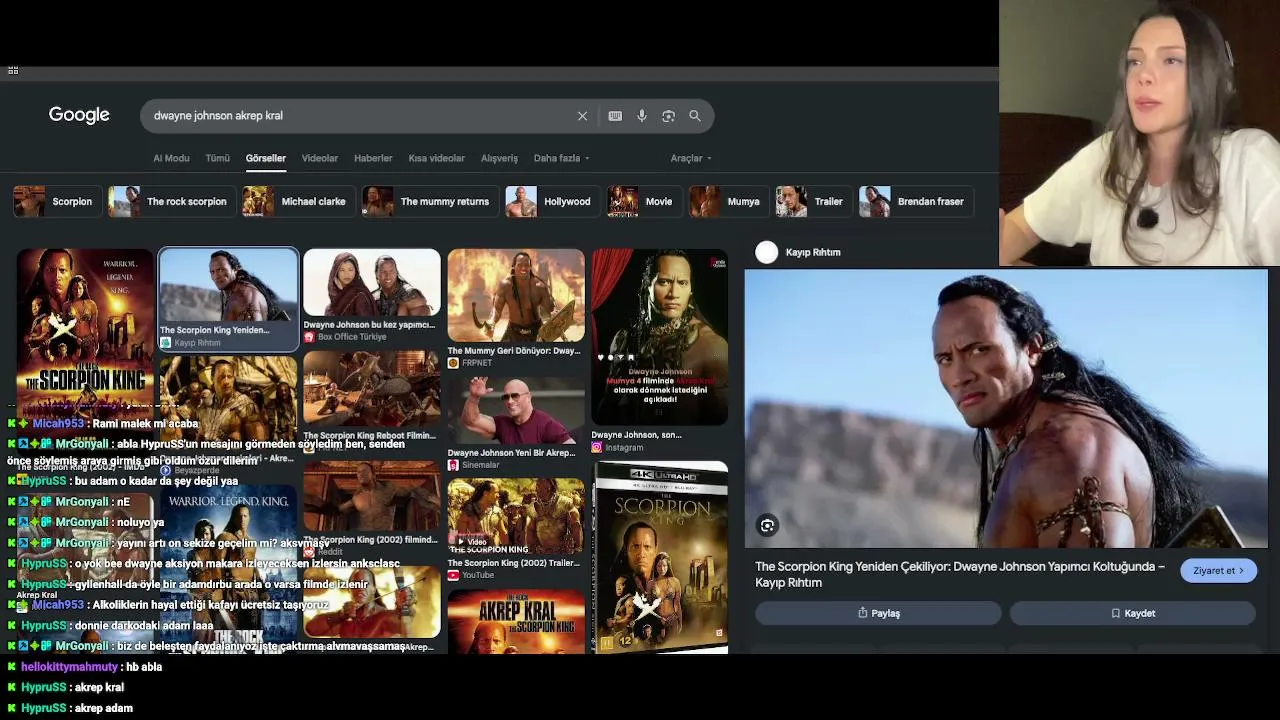Click Micah953's 'Rami malek mi acaba' message

point(145,424)
